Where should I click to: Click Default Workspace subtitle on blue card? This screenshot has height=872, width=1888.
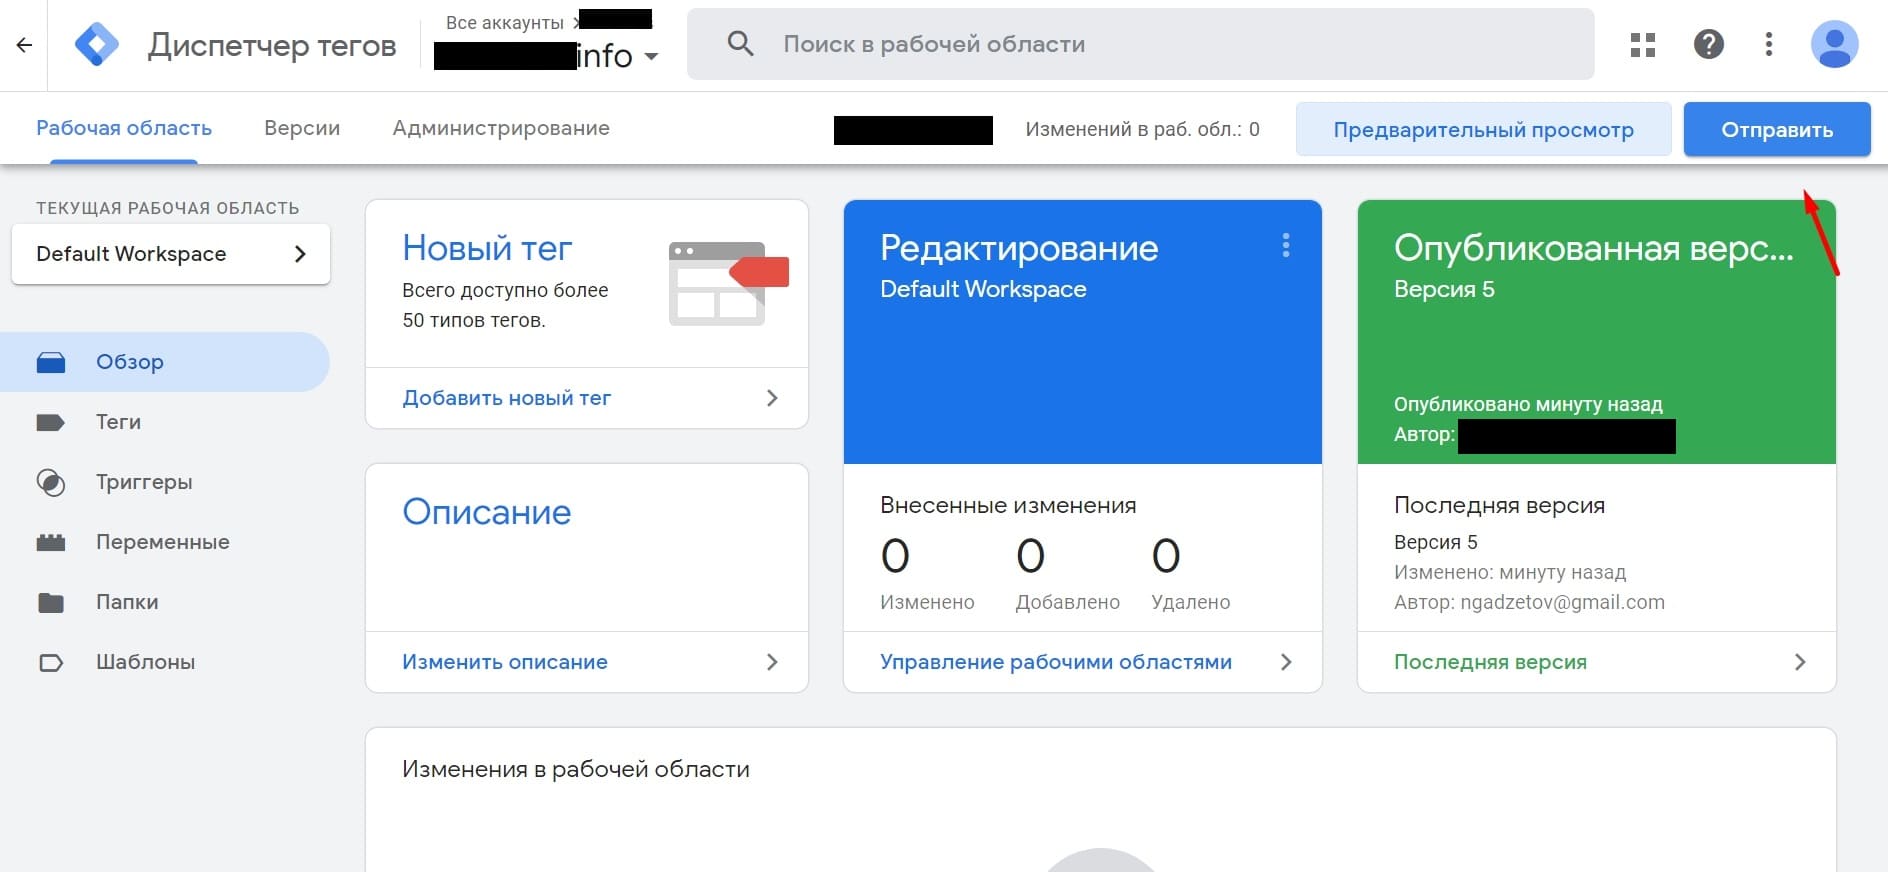click(983, 289)
